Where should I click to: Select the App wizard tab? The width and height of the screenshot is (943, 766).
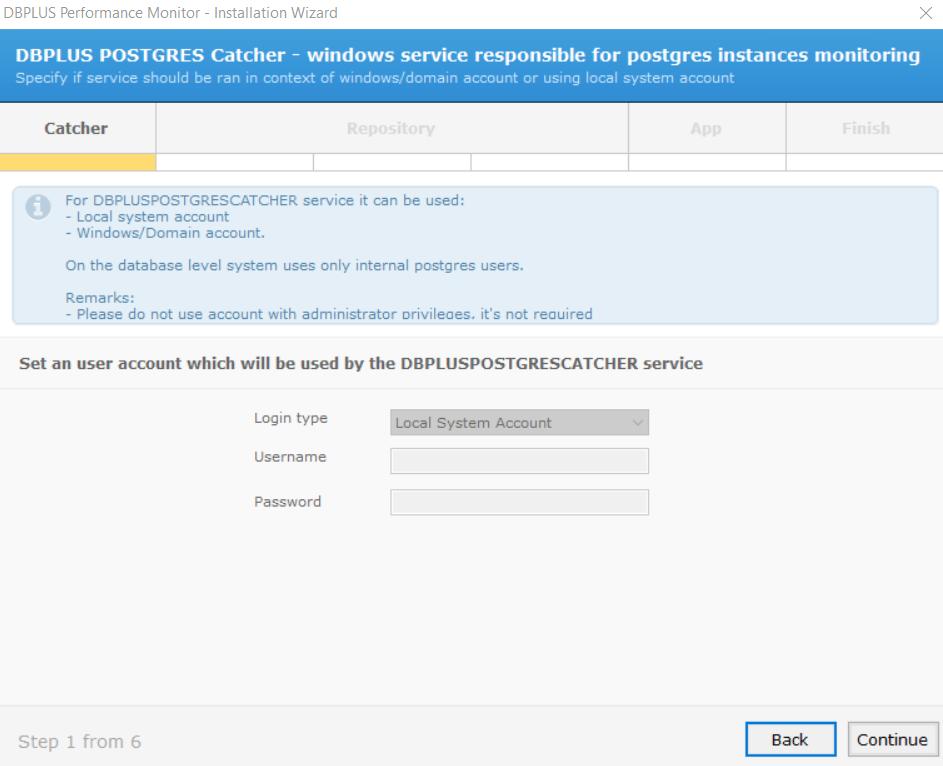(707, 128)
